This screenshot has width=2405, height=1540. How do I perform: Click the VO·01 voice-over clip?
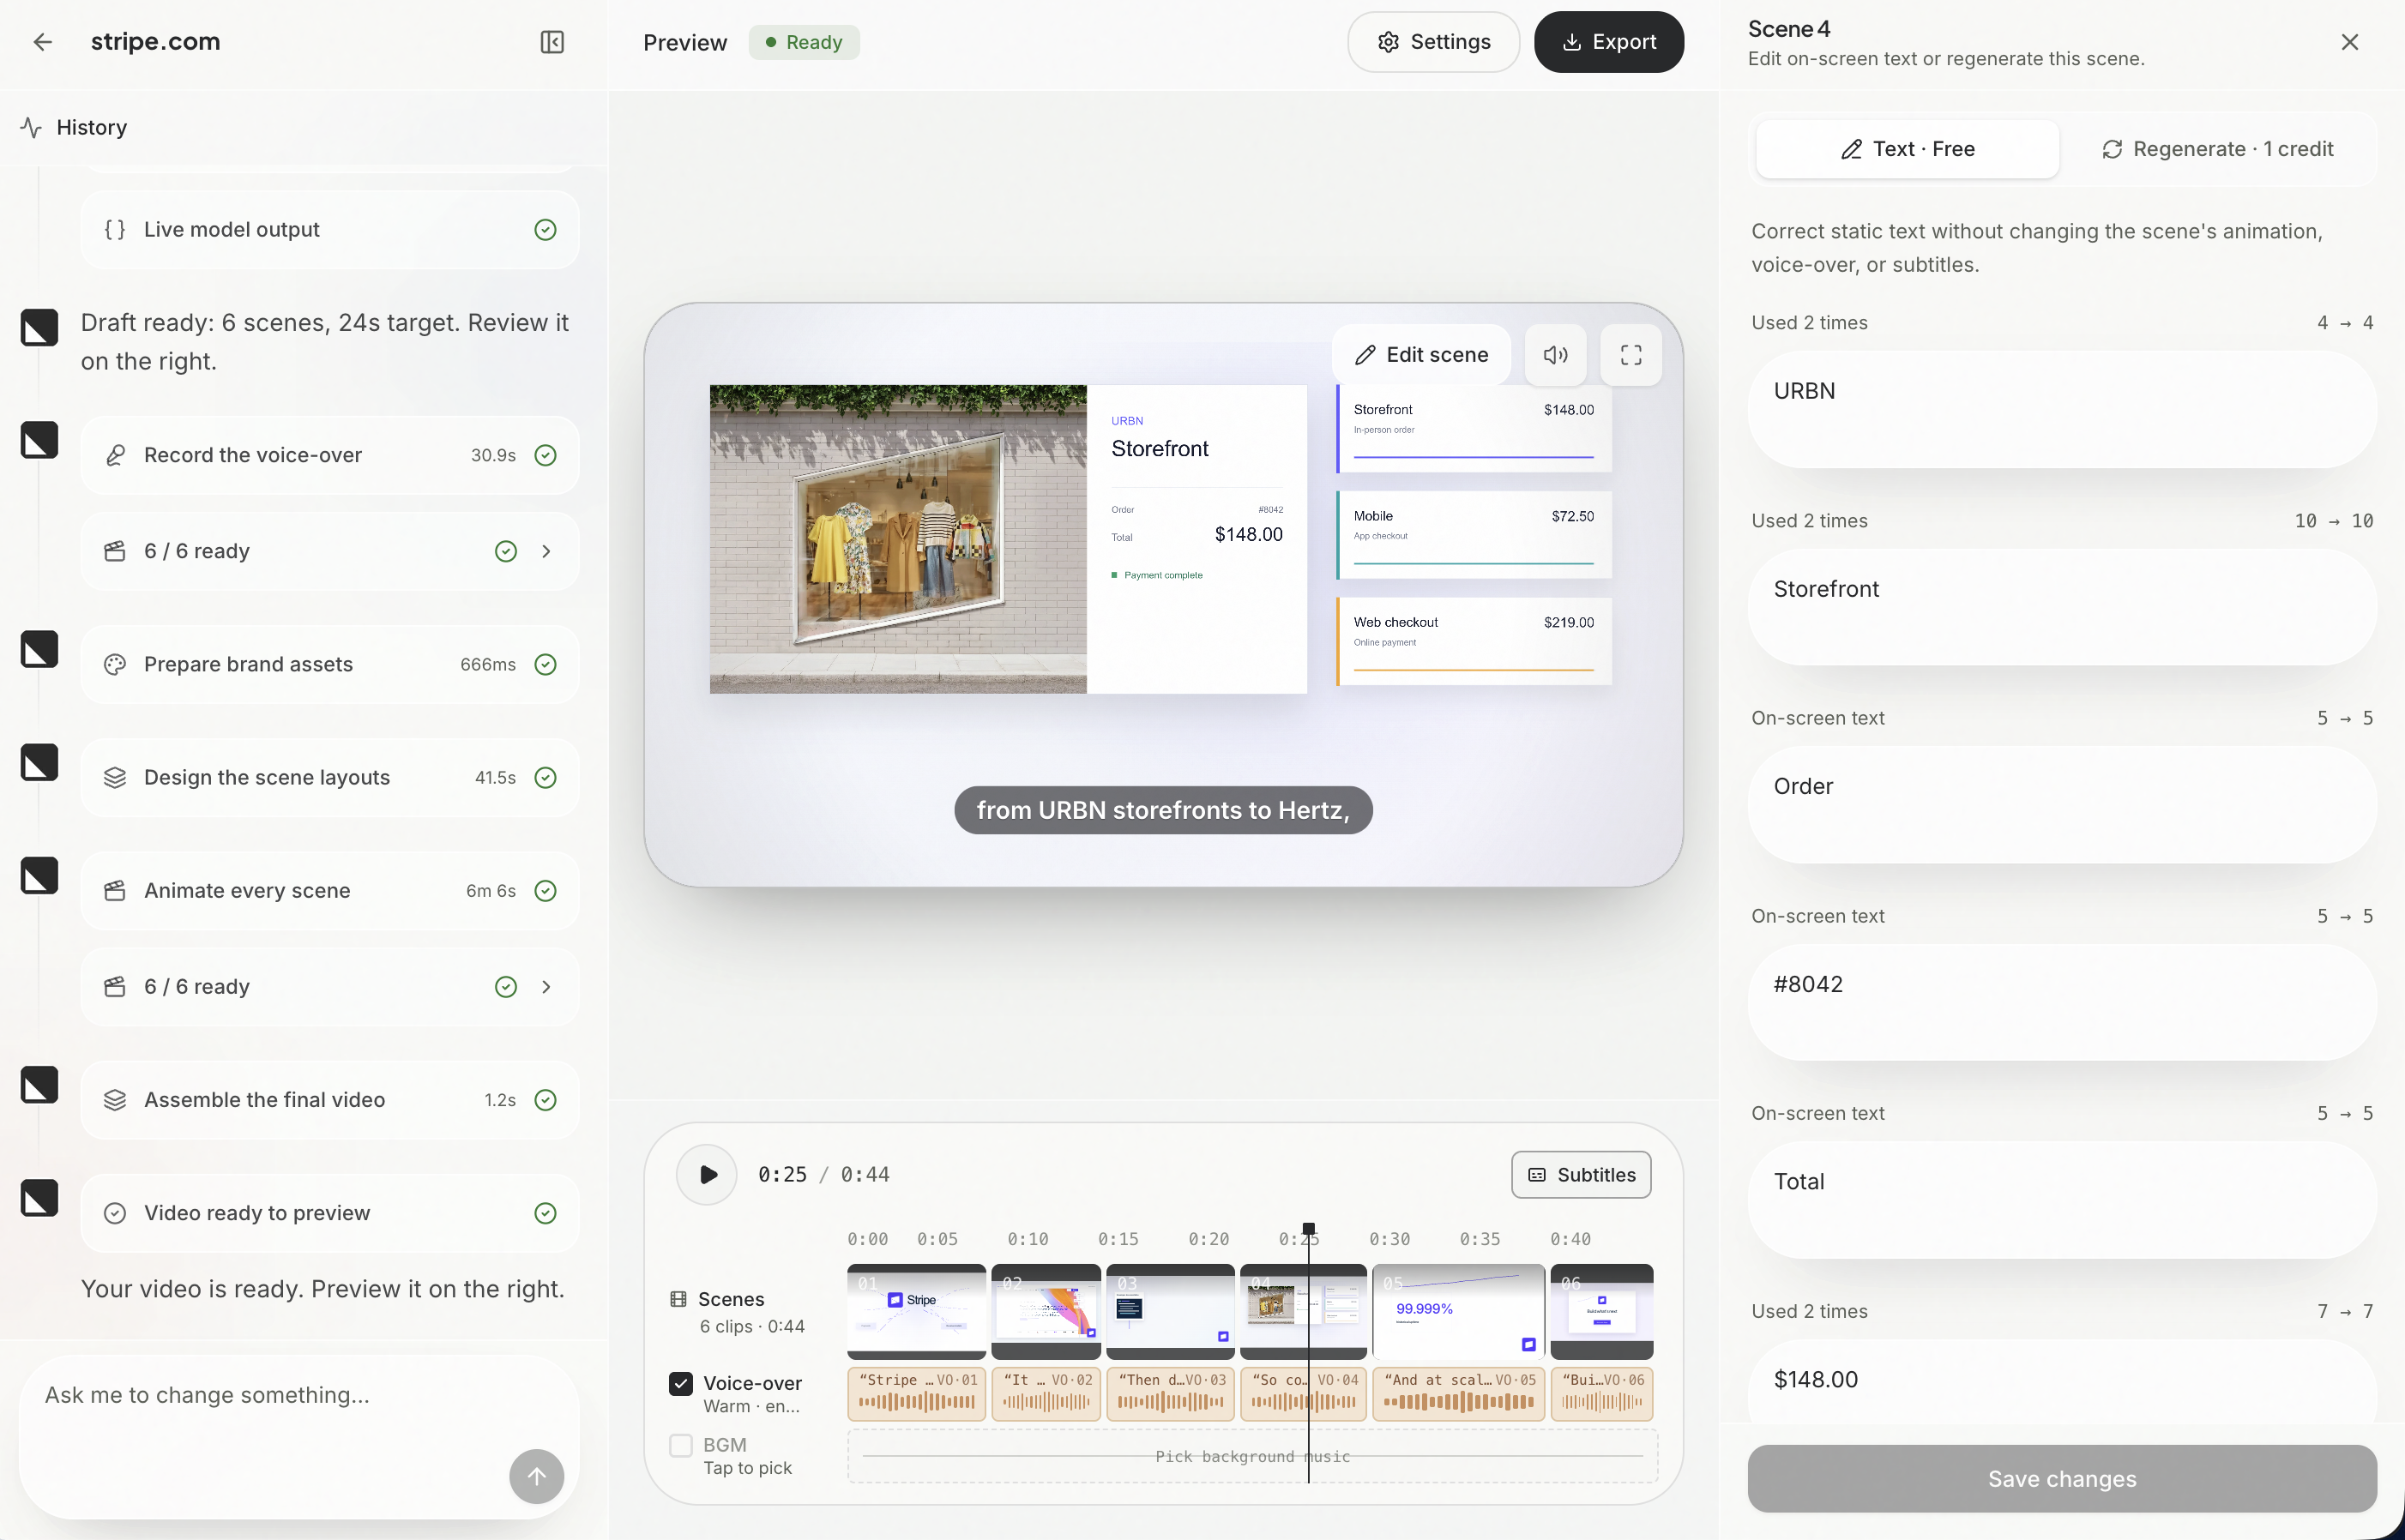tap(916, 1394)
